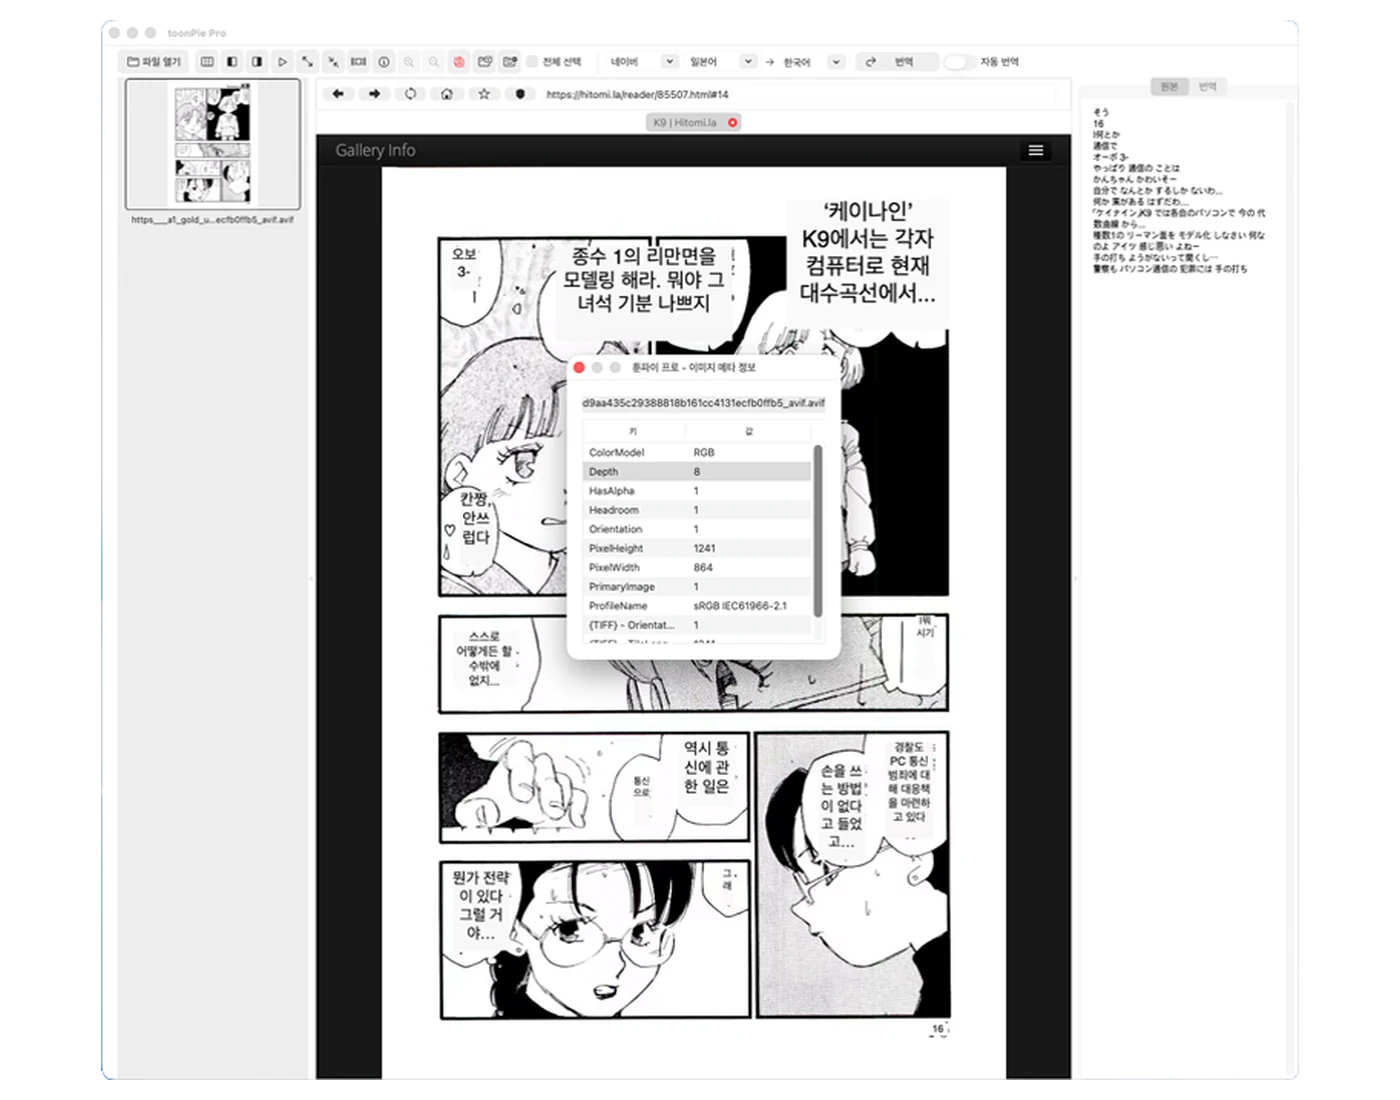Select the PixelHeight row
Image resolution: width=1400 pixels, height=1100 pixels.
pyautogui.click(x=697, y=548)
